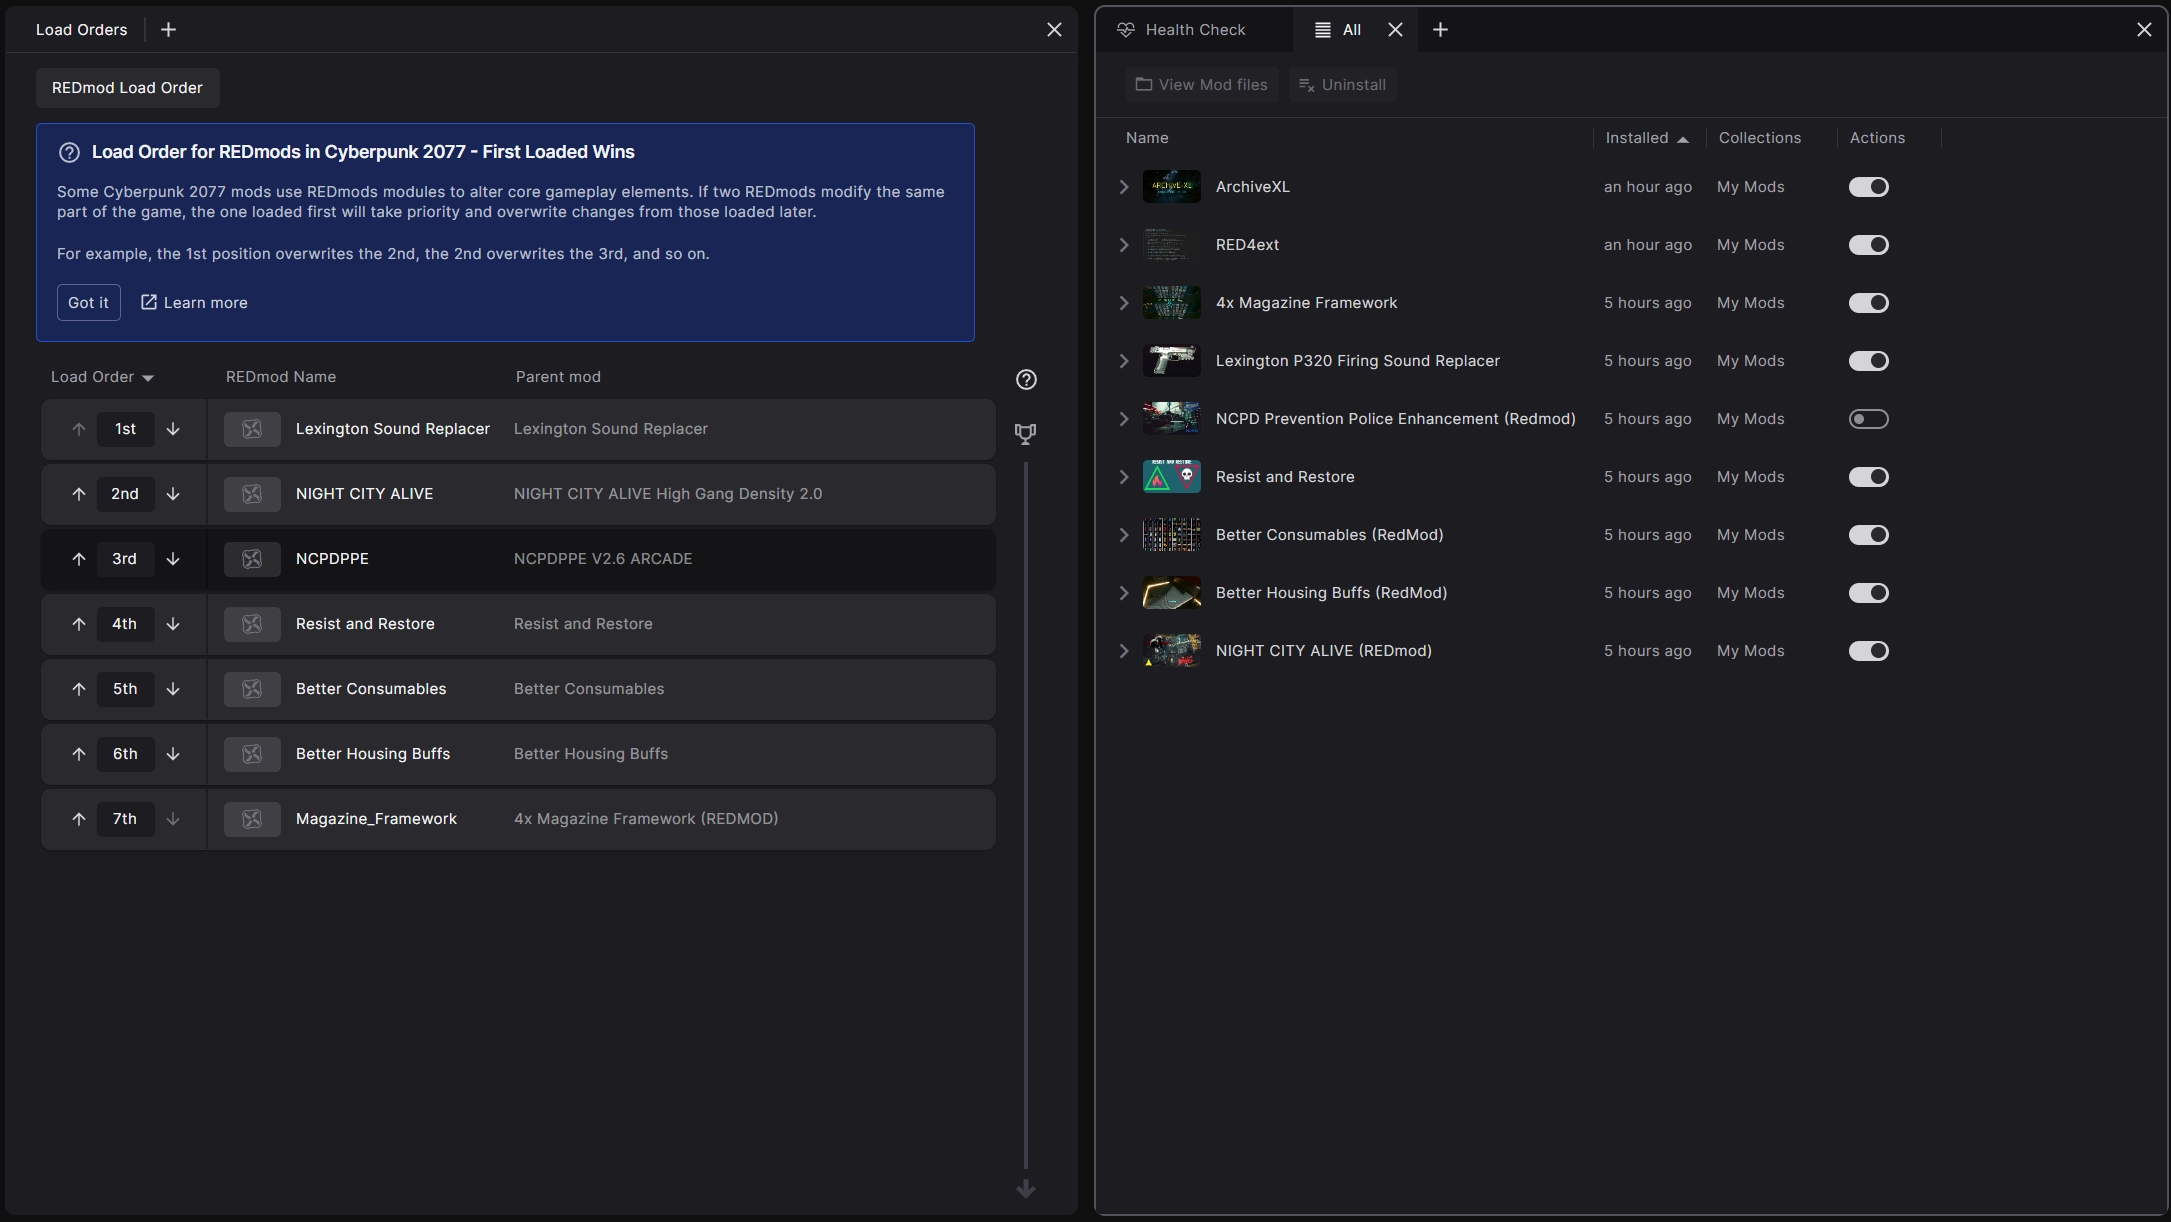Click the Collections column header
This screenshot has height=1222, width=2171.
tap(1759, 138)
